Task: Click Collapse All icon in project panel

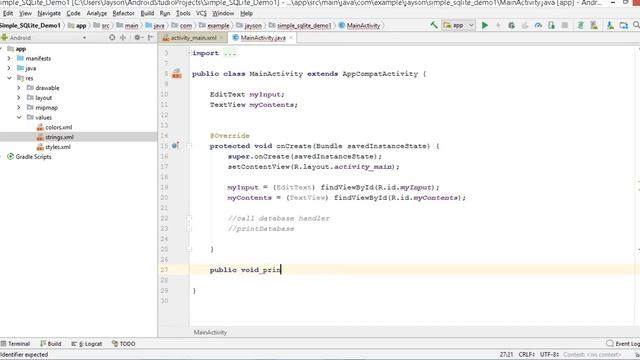Action: pos(123,38)
